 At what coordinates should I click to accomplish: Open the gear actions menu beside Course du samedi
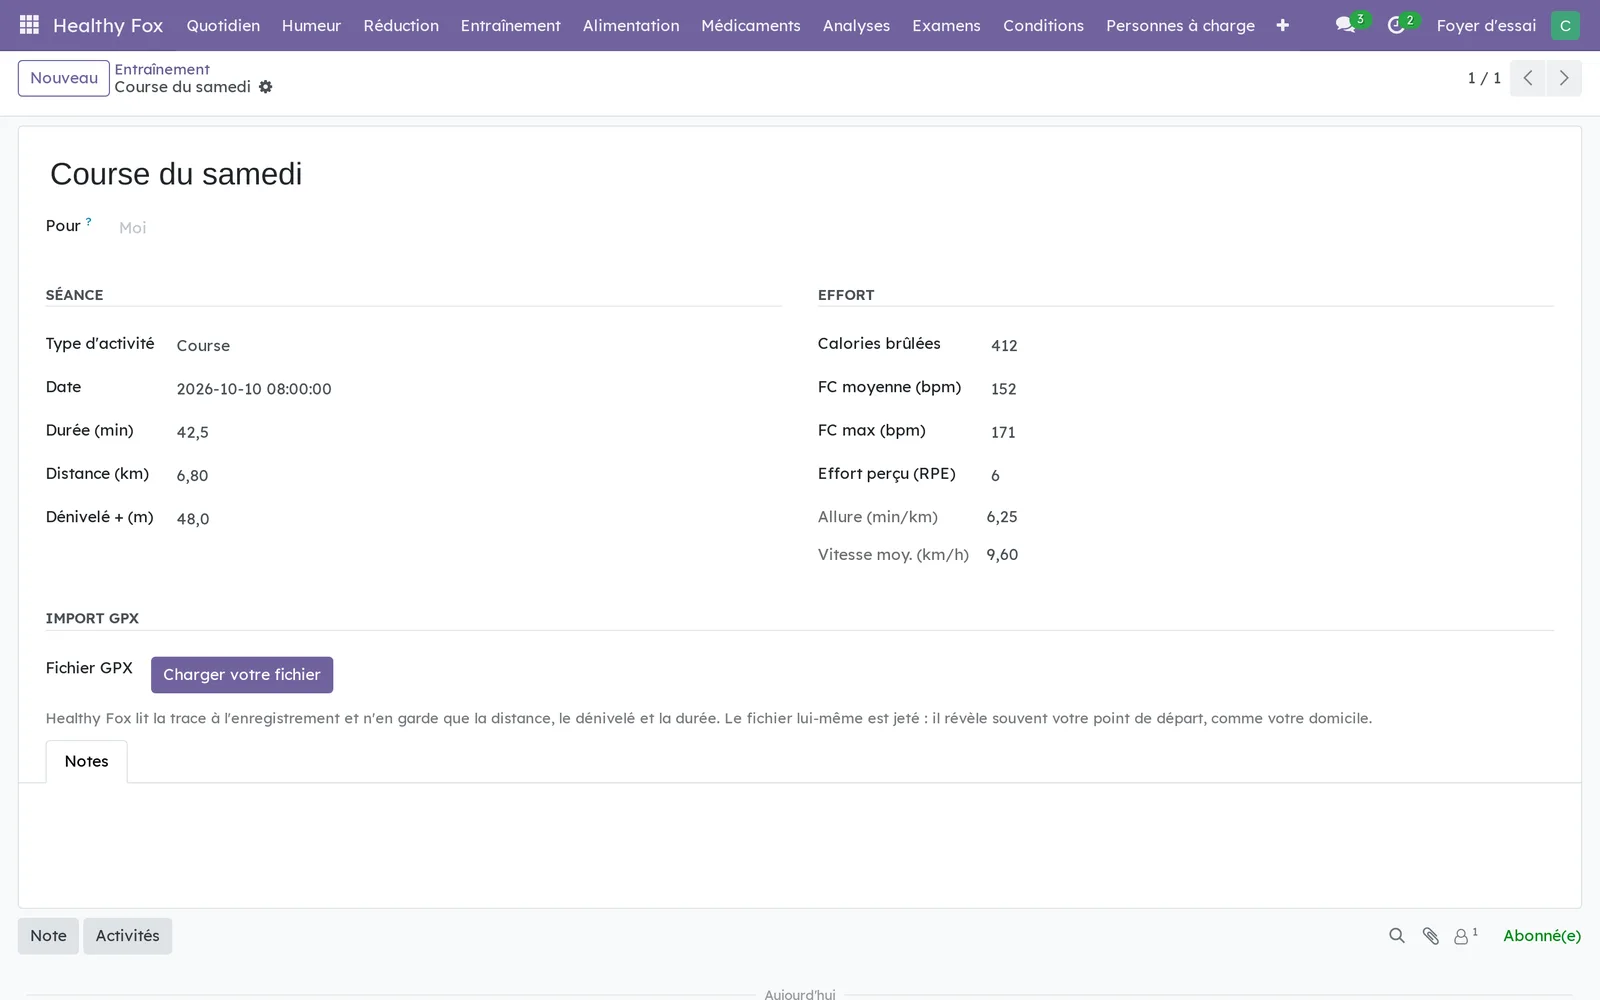pos(265,87)
